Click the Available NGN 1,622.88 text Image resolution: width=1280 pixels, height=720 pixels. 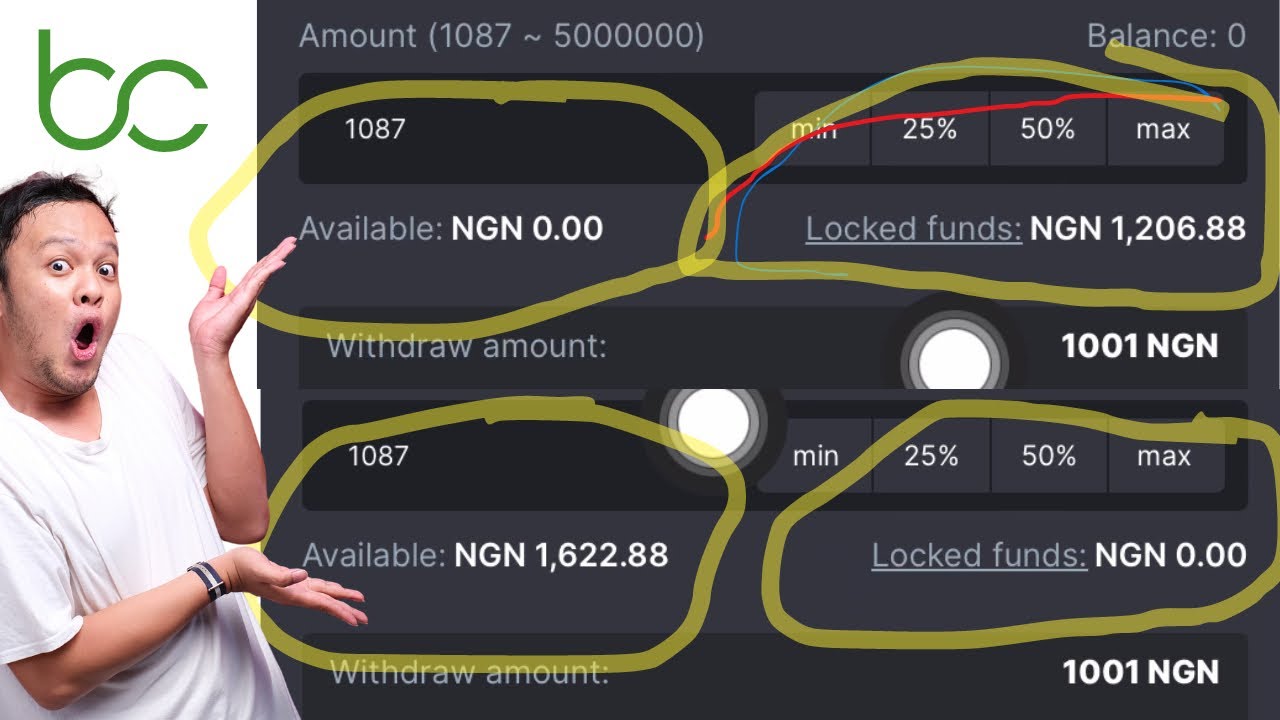point(485,555)
